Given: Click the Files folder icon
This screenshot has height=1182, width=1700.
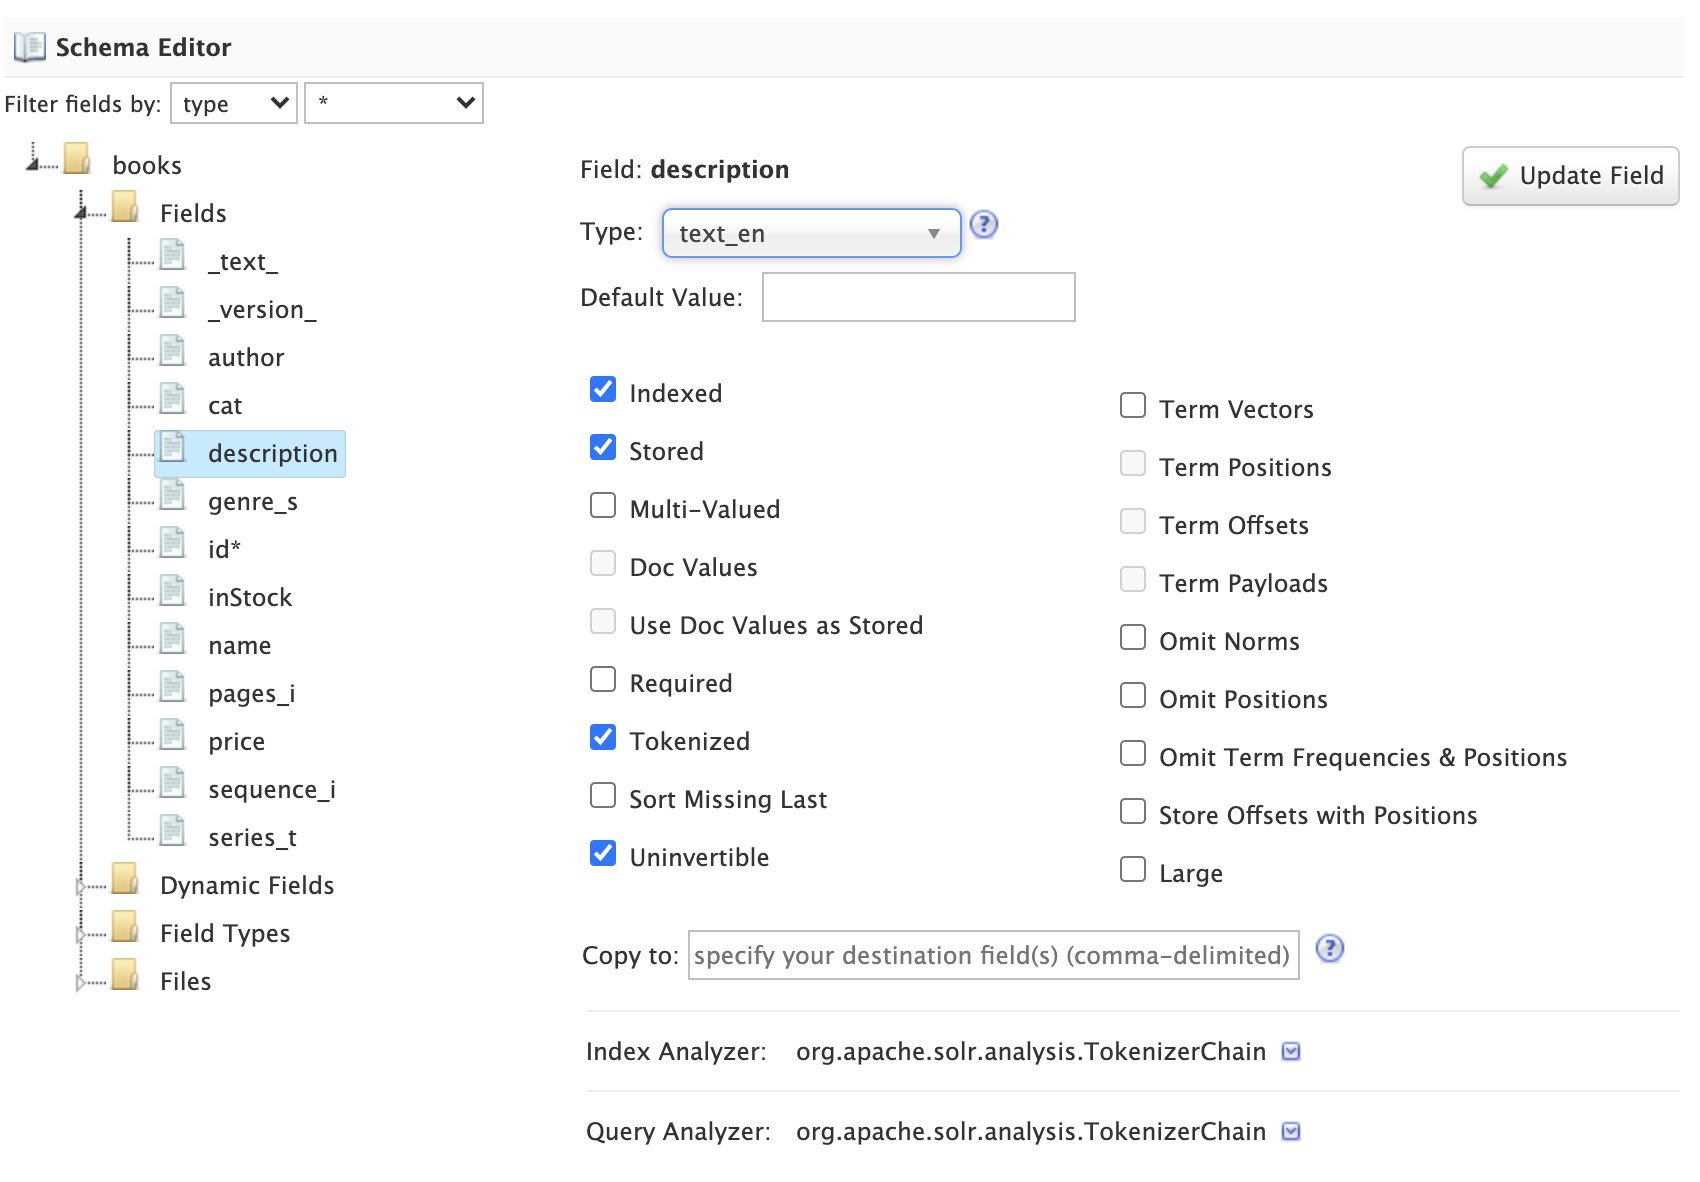Looking at the screenshot, I should point(125,976).
